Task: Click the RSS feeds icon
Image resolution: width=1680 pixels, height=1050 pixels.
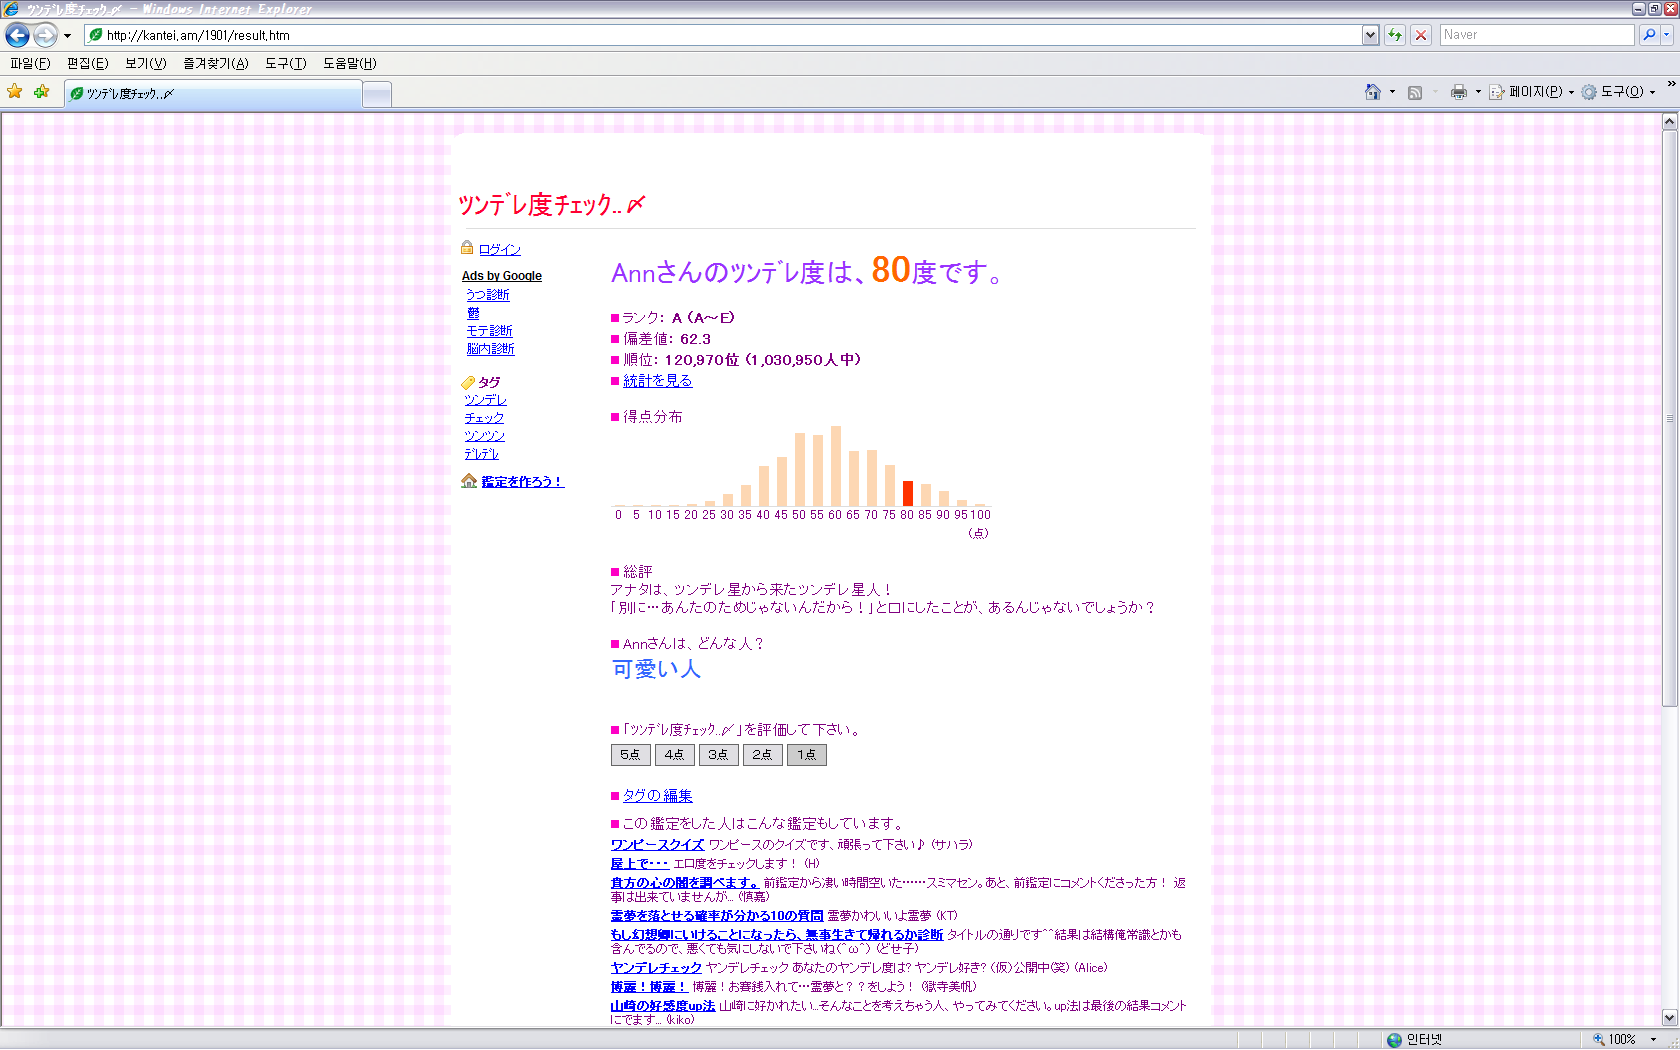Action: 1415,92
